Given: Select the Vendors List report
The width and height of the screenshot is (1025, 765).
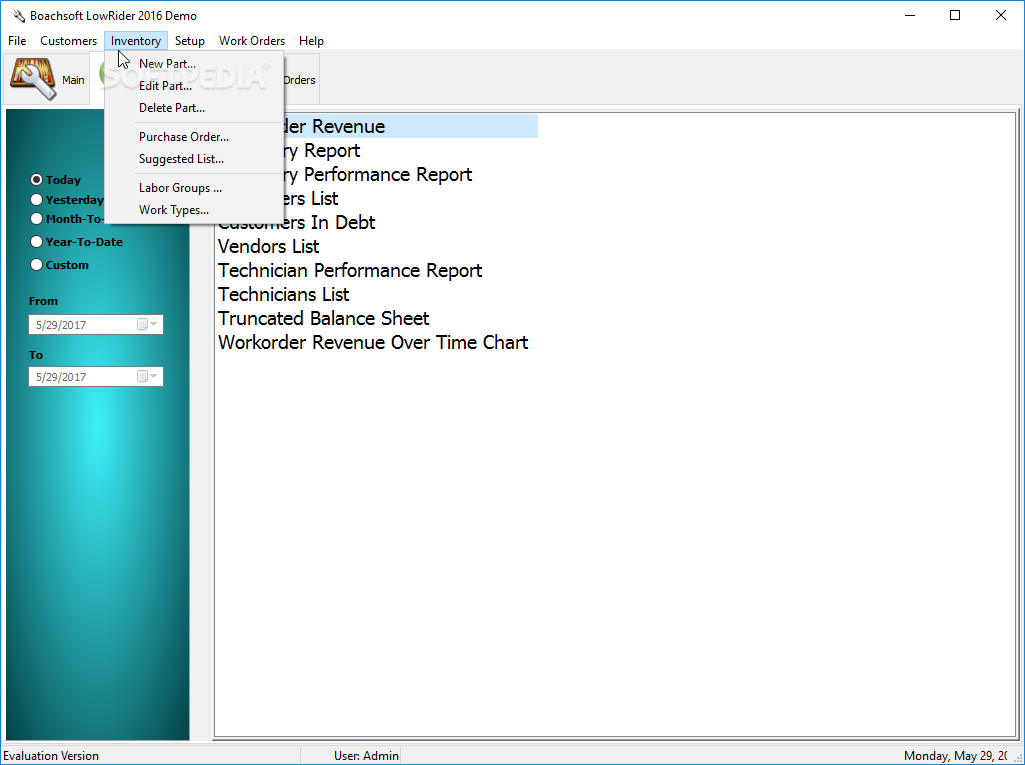Looking at the screenshot, I should (269, 246).
